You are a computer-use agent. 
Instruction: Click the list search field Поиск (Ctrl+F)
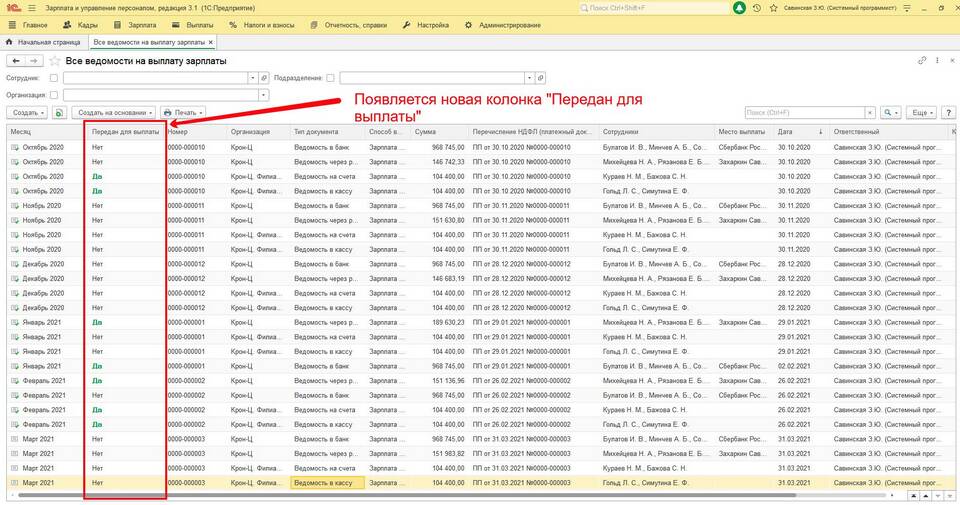pos(804,113)
